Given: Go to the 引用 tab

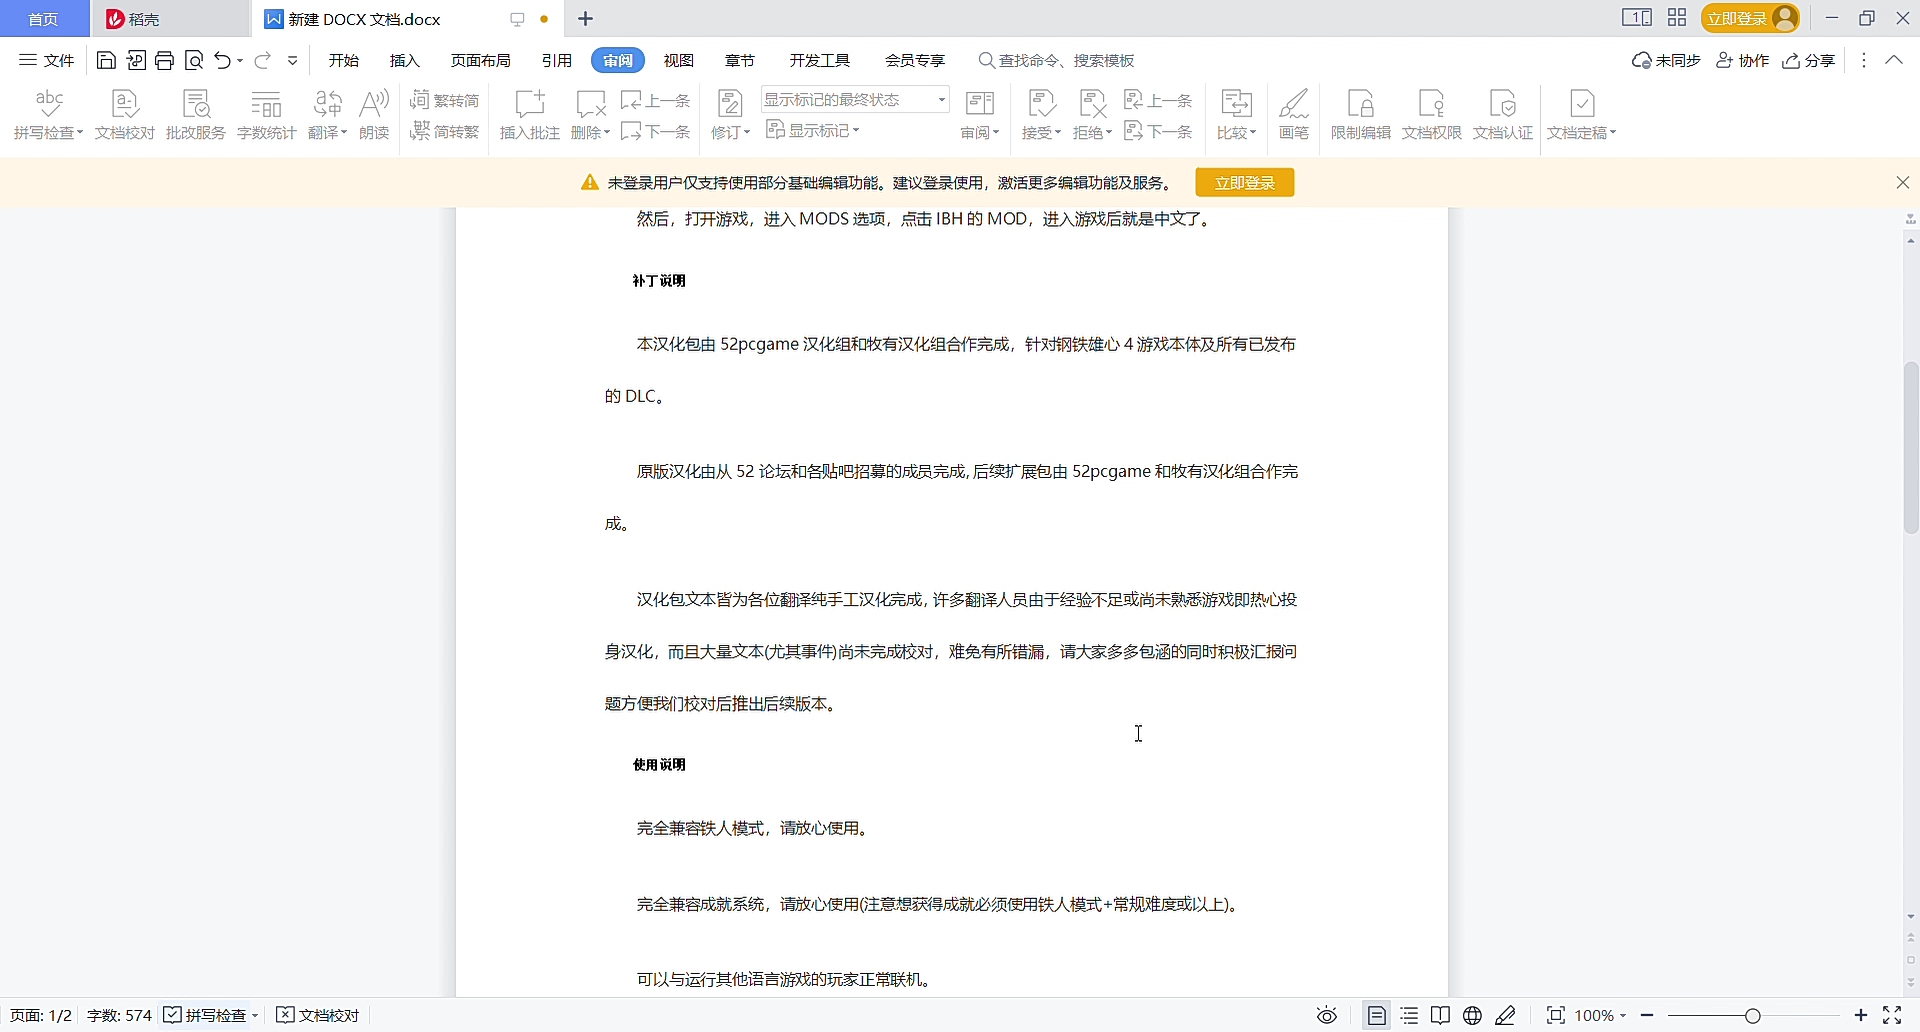Looking at the screenshot, I should pos(557,61).
